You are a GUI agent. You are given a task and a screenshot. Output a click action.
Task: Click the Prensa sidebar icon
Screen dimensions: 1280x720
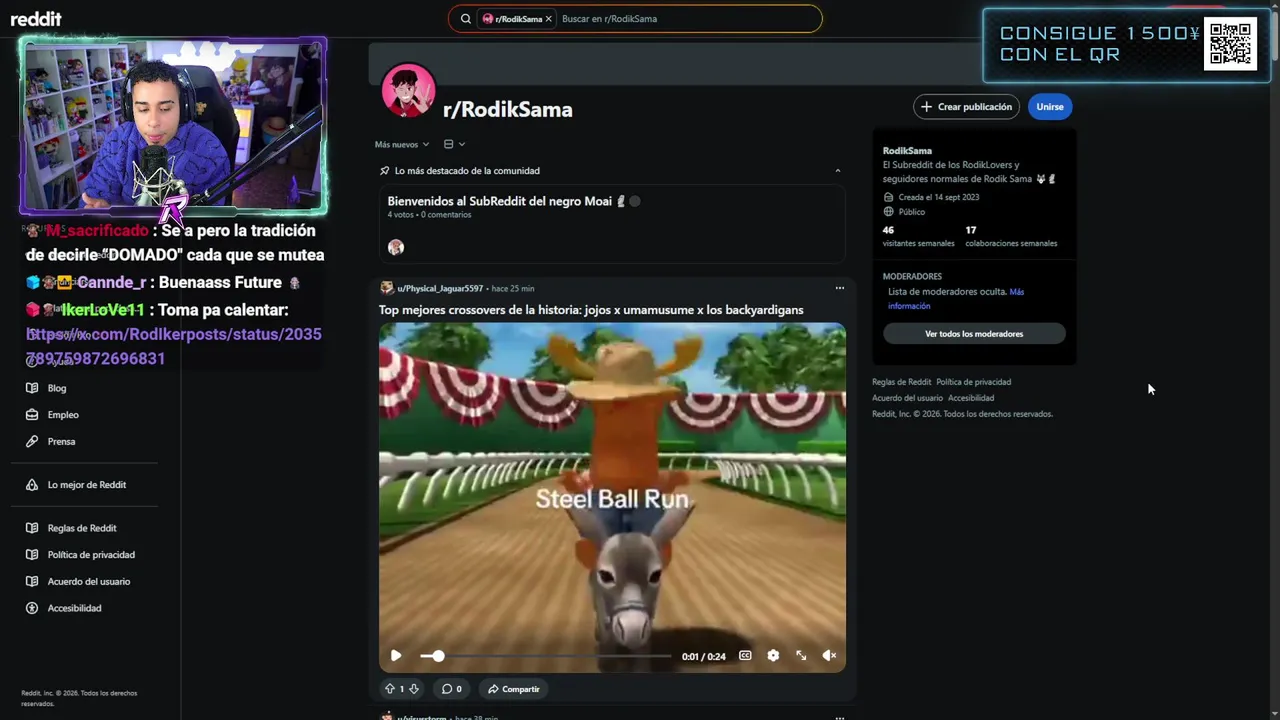(x=32, y=442)
